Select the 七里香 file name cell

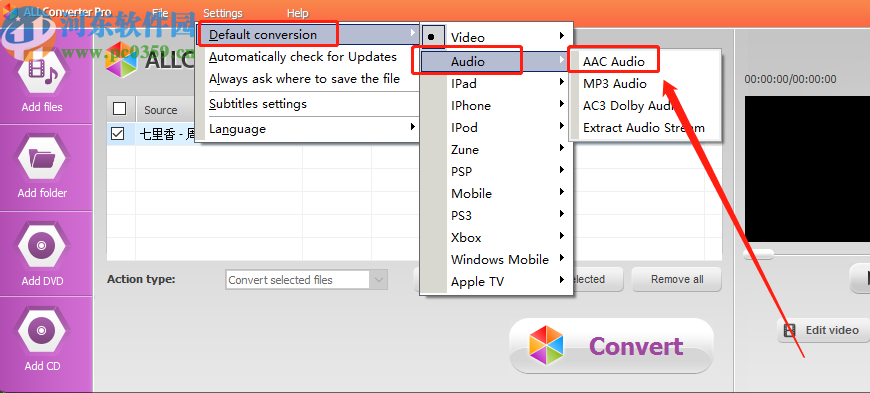coord(165,134)
